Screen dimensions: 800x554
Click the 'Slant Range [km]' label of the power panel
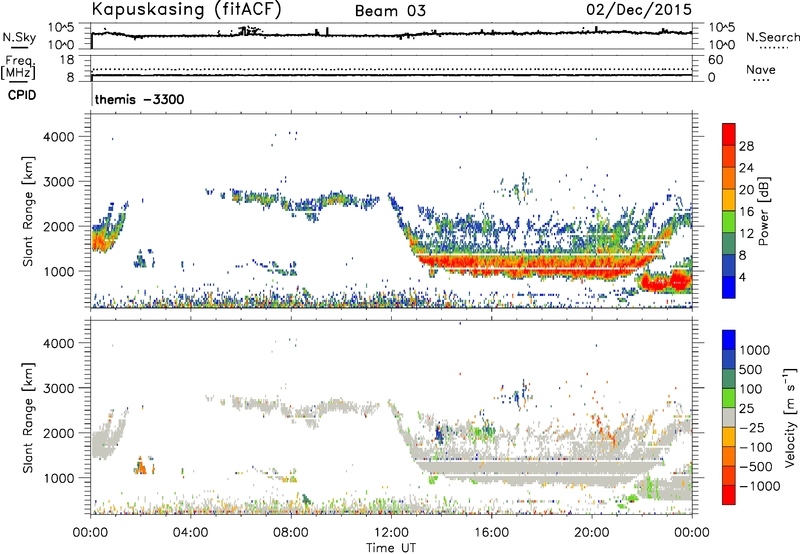click(x=28, y=211)
